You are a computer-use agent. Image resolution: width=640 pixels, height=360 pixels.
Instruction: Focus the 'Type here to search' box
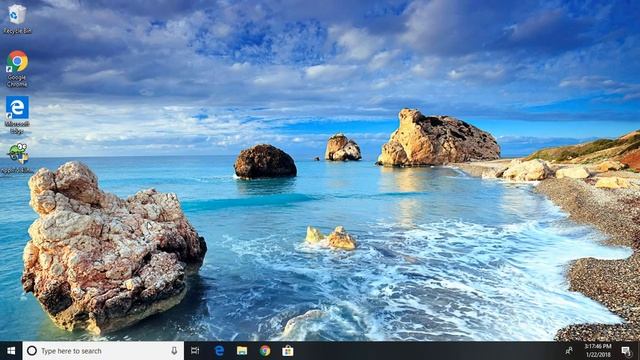click(x=103, y=351)
